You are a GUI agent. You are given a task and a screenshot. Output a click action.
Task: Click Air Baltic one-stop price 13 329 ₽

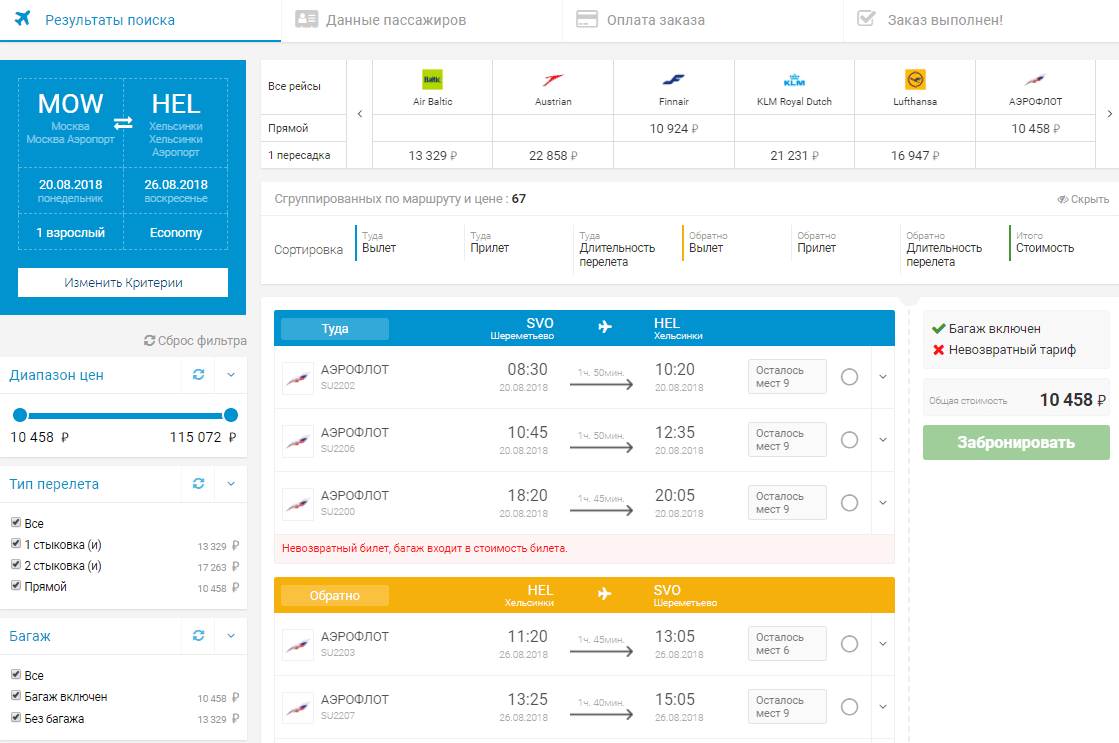click(x=432, y=156)
